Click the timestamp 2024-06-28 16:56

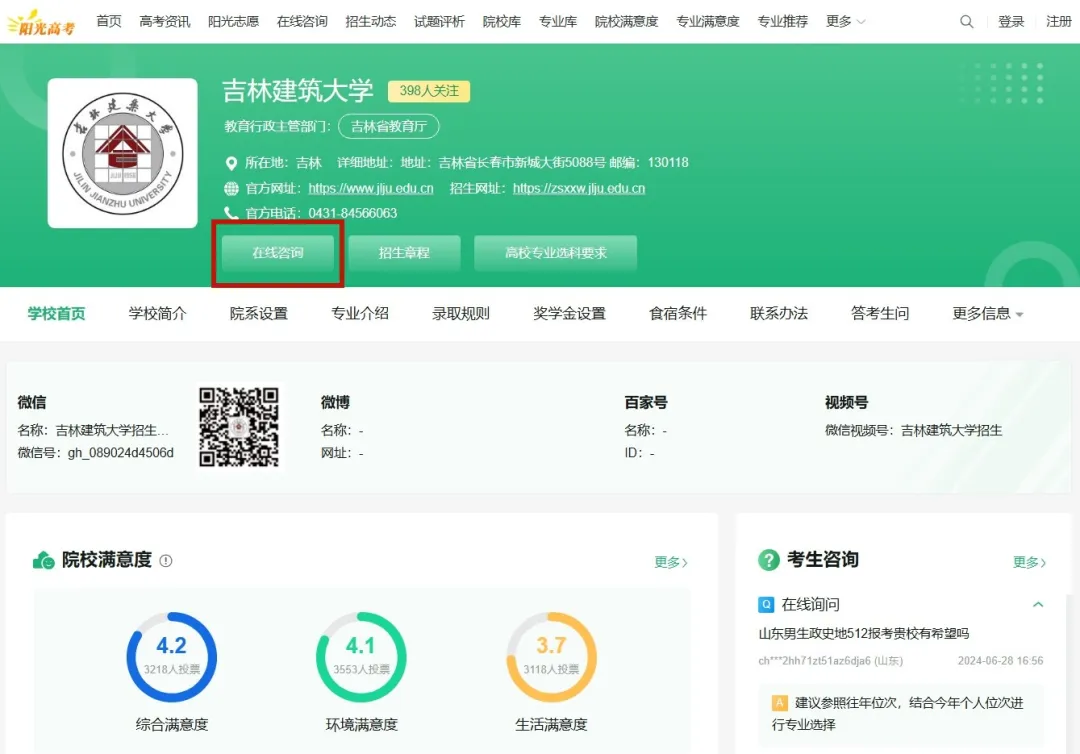tap(1000, 660)
